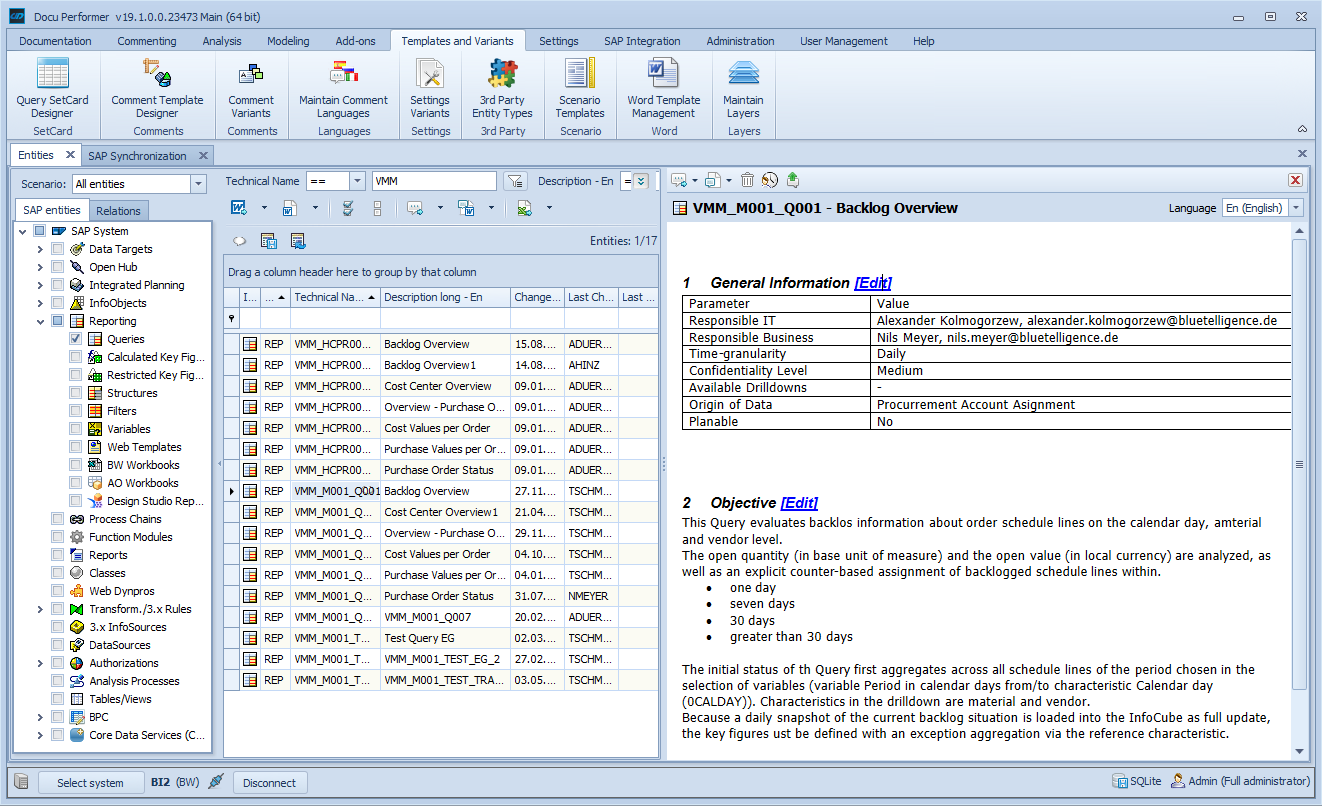Screen dimensions: 1322x806
Task: Switch to the SAP Synchronization tab
Action: pos(137,156)
